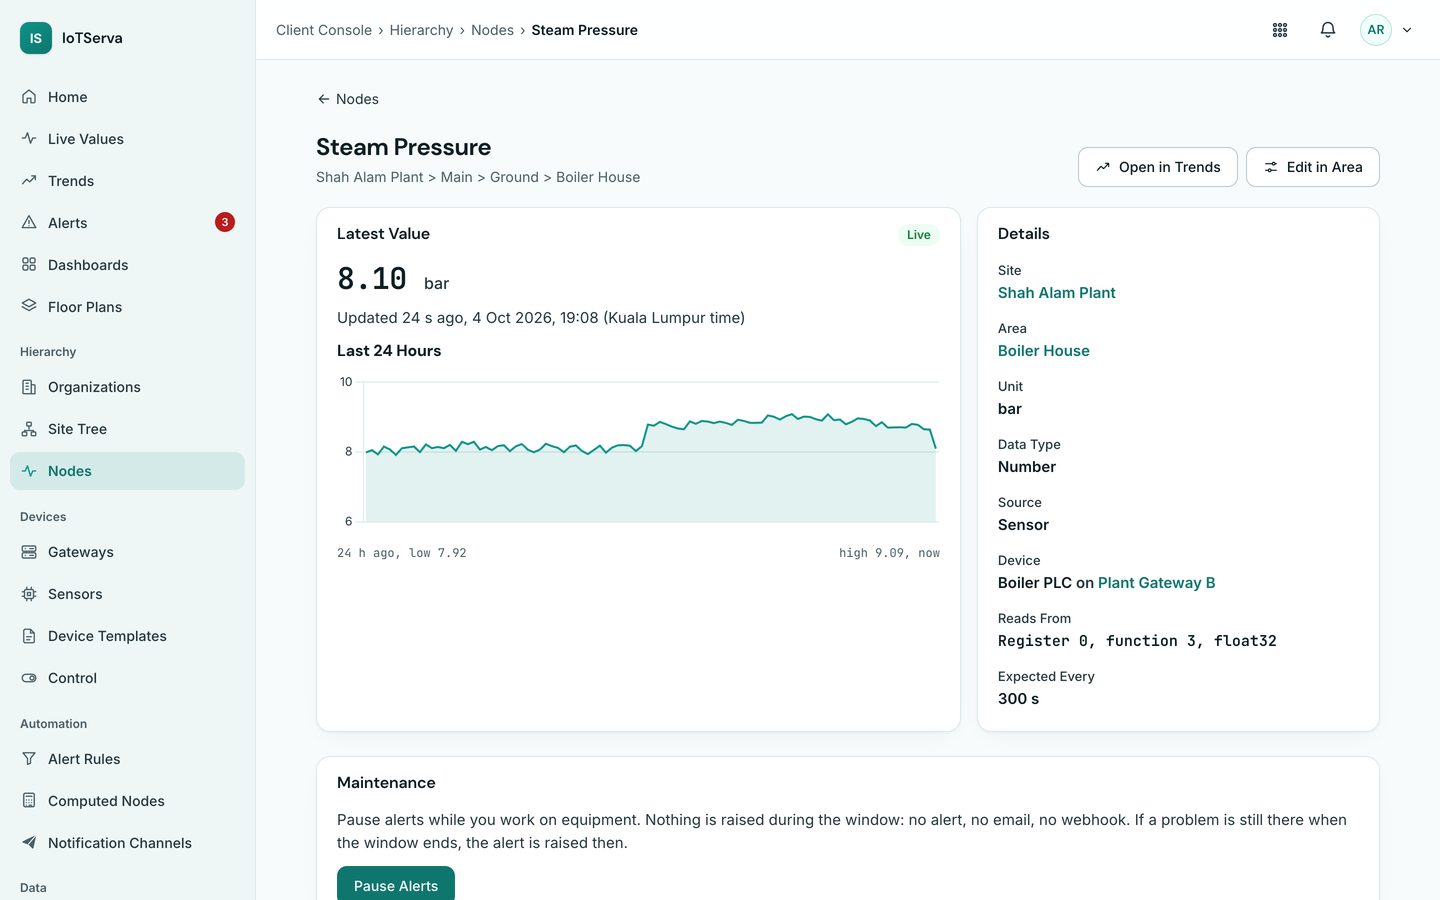Click the '300 s' expected interval value
1440x900 pixels.
click(x=1018, y=699)
